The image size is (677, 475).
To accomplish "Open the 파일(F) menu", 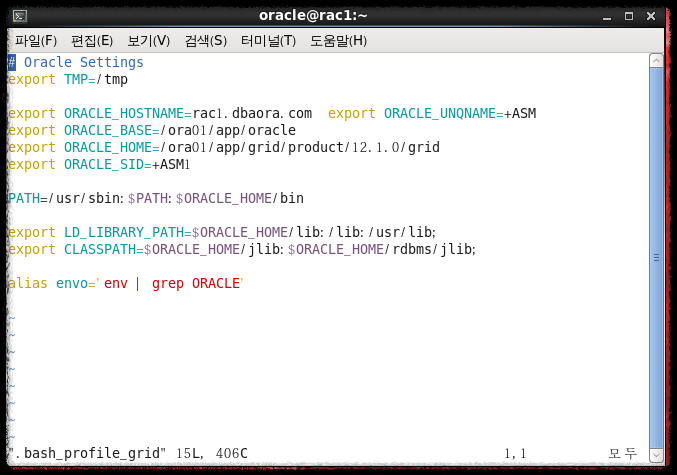I will (x=36, y=41).
